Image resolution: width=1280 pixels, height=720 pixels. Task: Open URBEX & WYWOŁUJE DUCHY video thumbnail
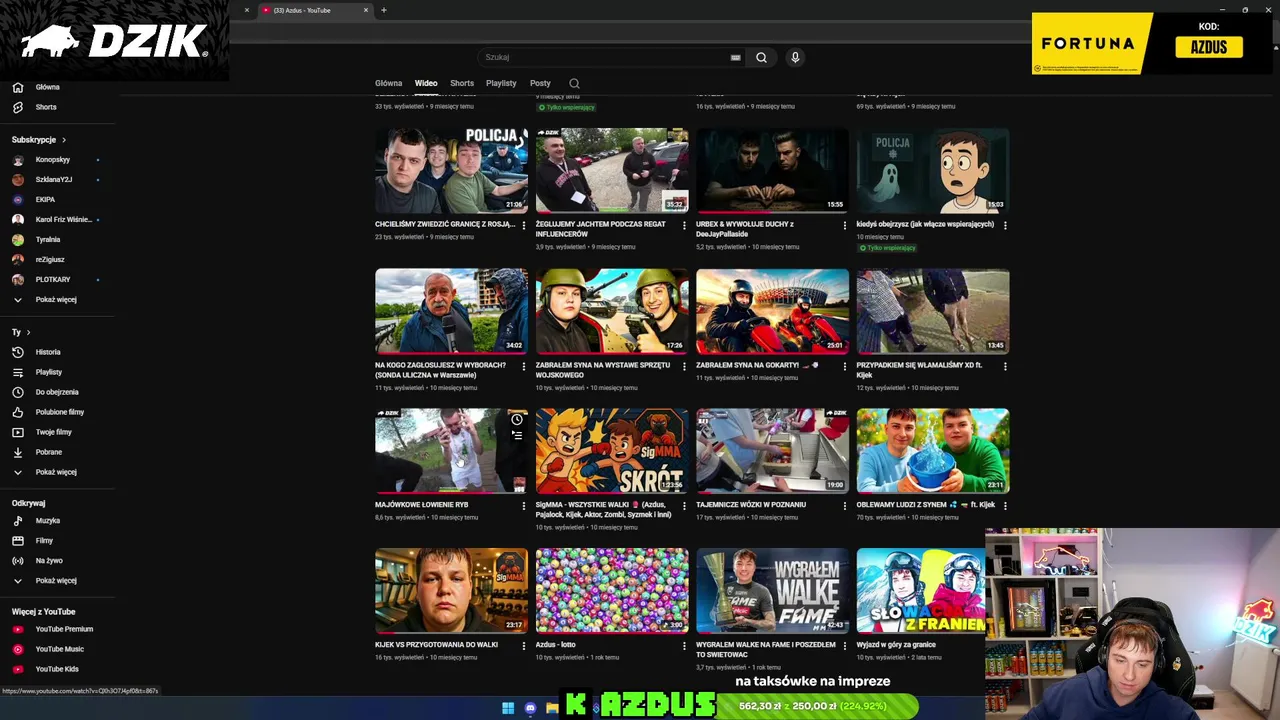[x=772, y=170]
